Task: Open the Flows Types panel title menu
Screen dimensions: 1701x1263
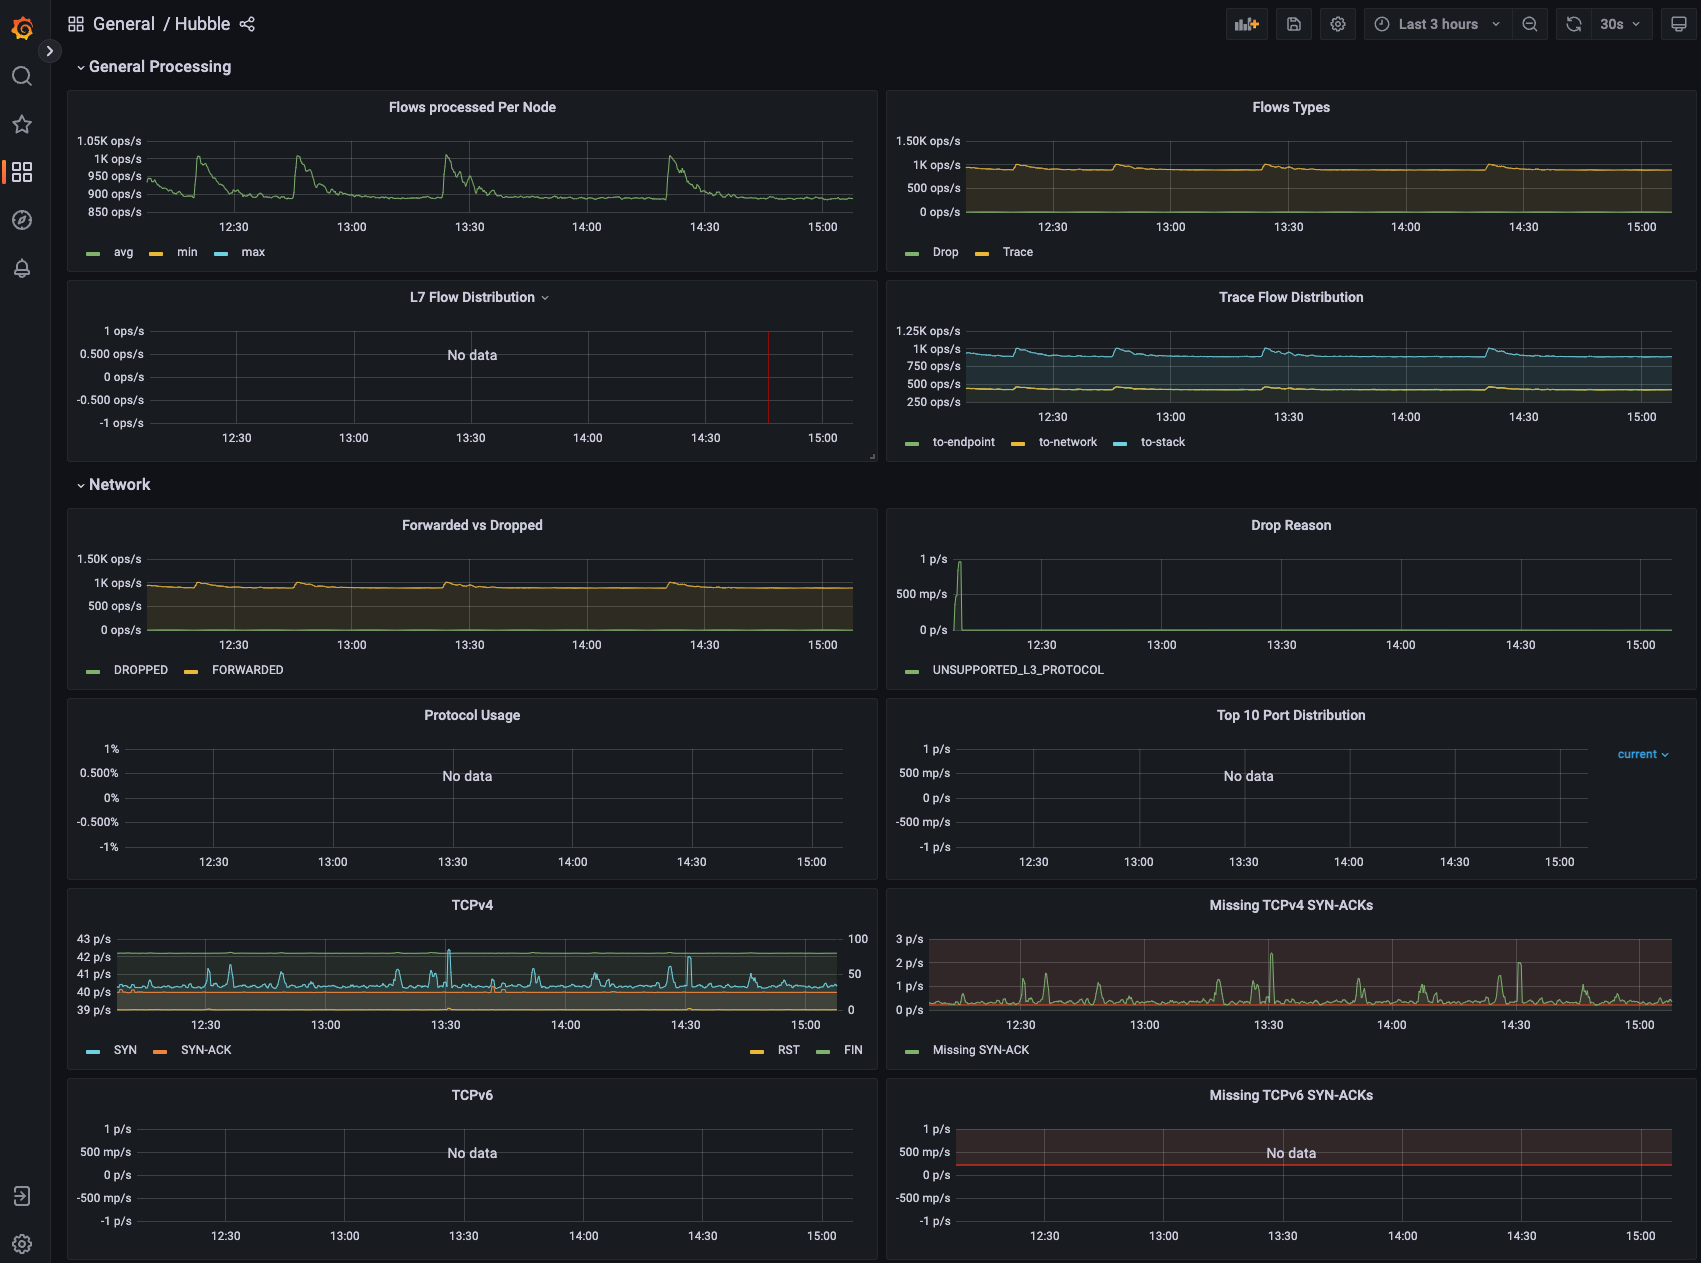Action: [1290, 107]
